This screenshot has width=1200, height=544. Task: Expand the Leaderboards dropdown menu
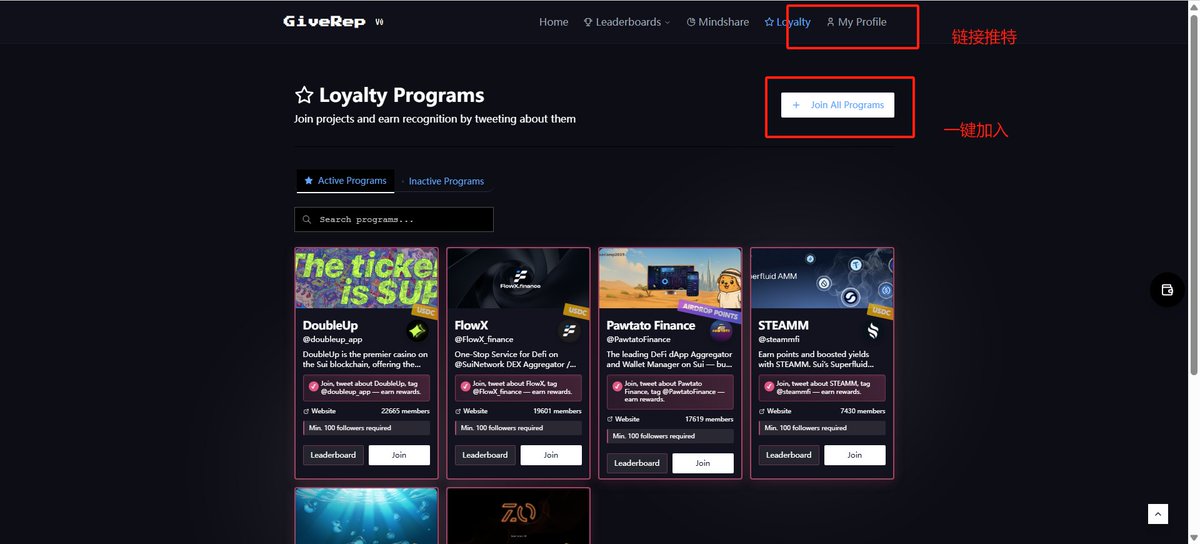coord(627,22)
